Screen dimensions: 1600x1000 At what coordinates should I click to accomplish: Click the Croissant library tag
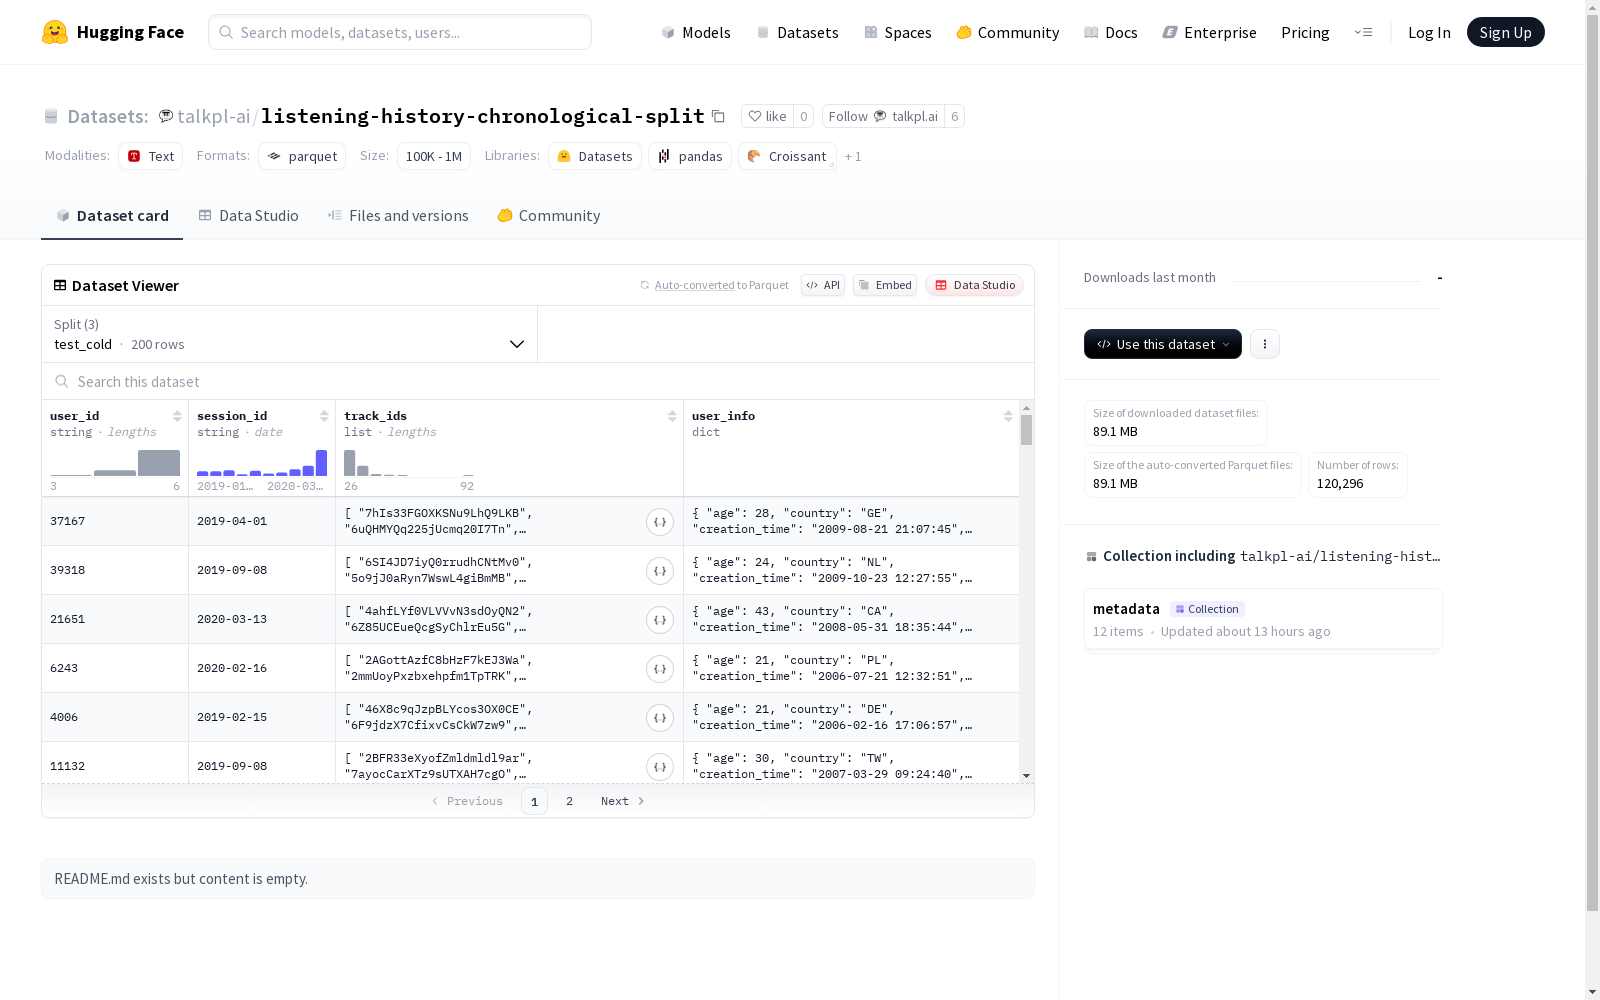click(x=787, y=156)
